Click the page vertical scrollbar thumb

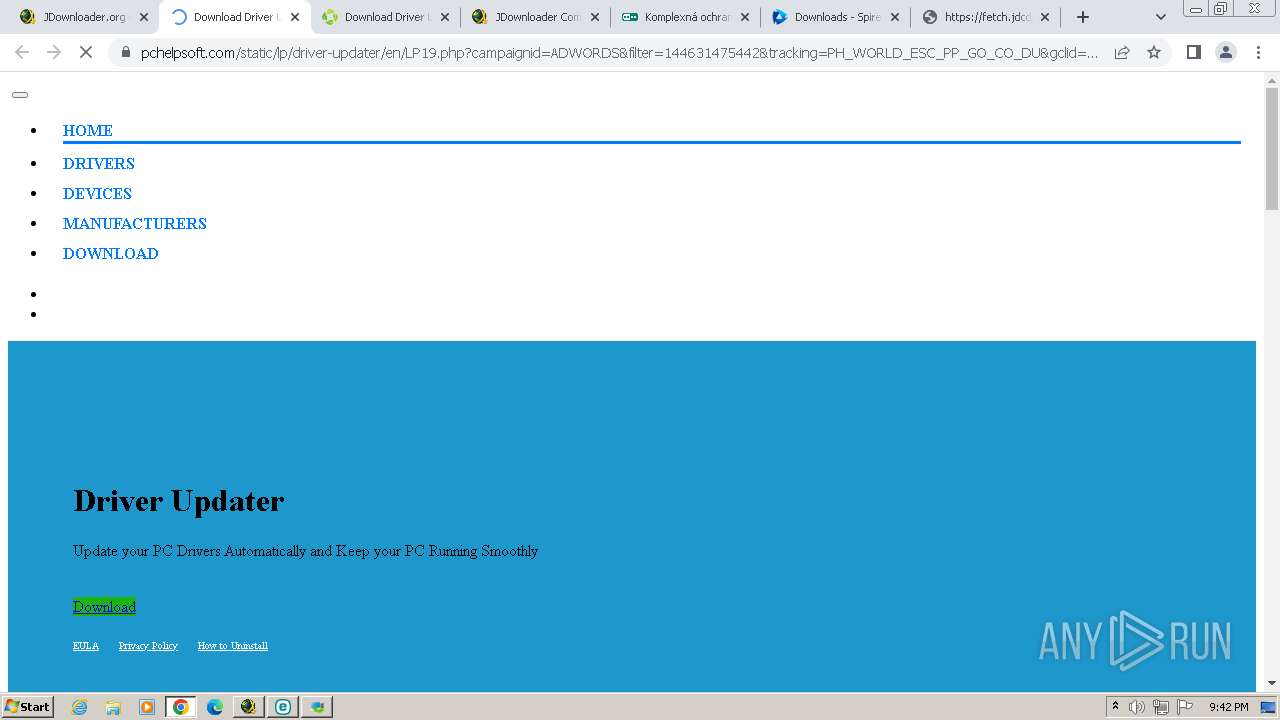coord(1272,148)
